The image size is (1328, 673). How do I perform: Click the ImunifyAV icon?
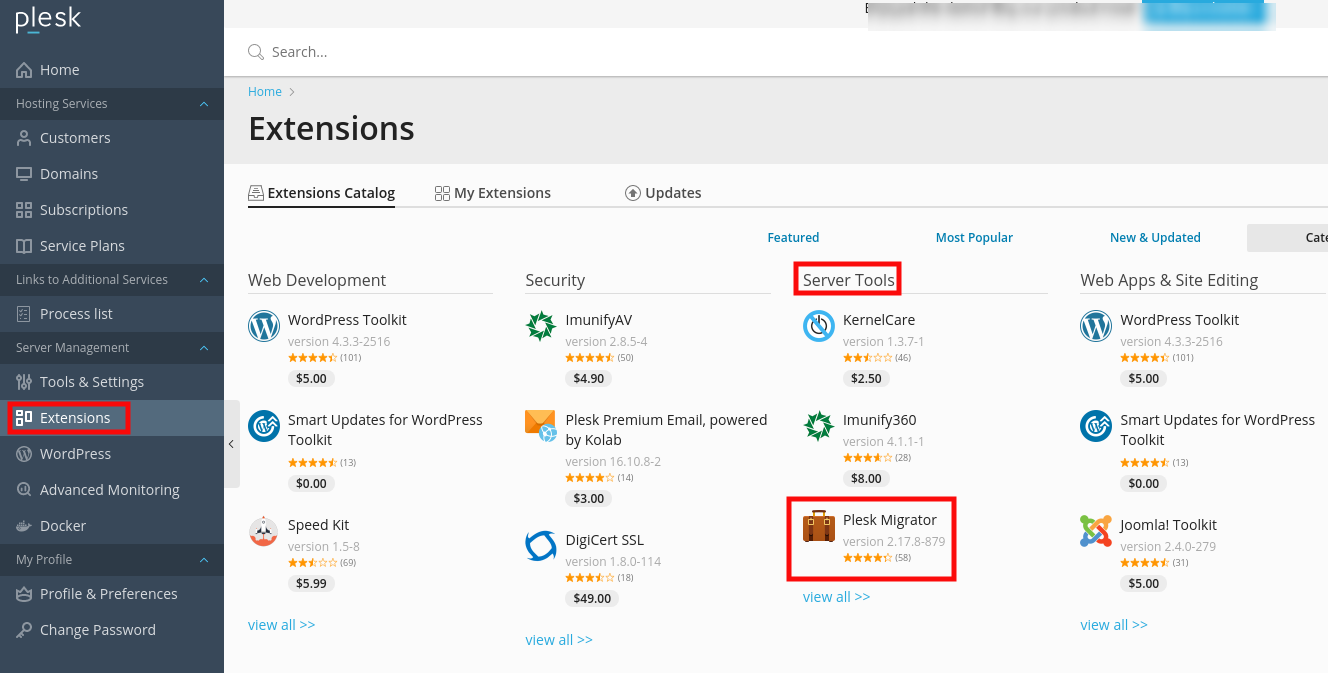click(541, 326)
